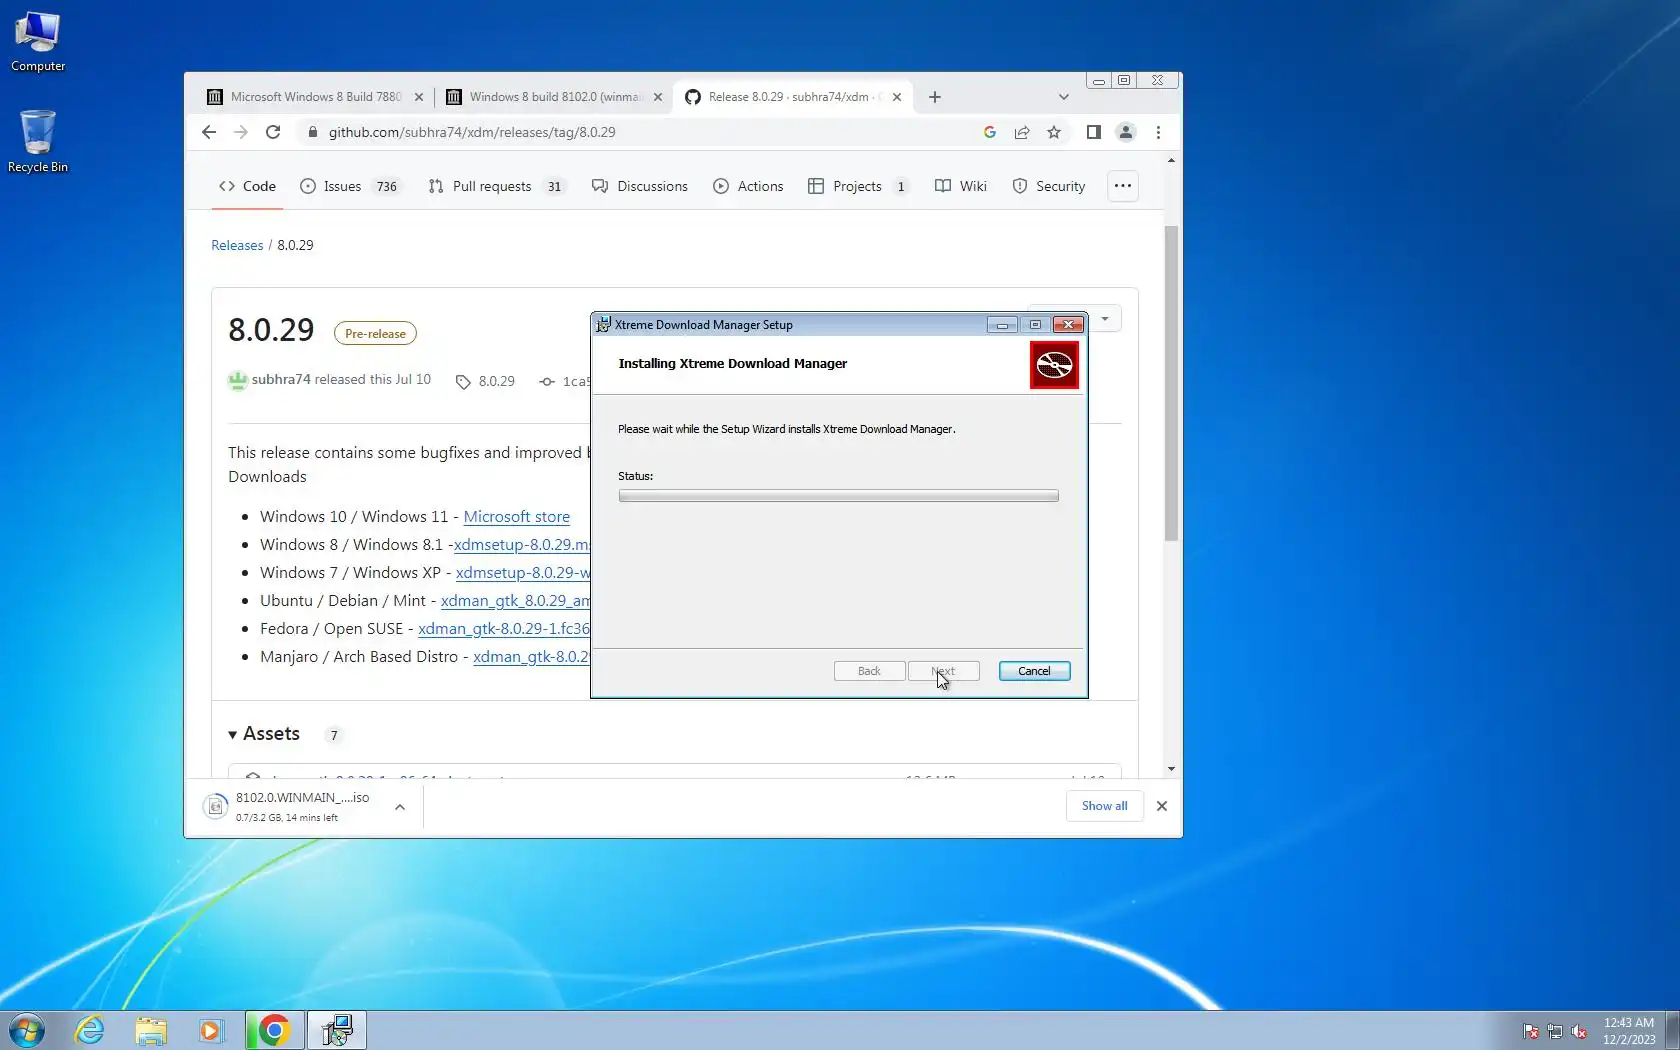Toggle Chrome side panel

pos(1094,132)
